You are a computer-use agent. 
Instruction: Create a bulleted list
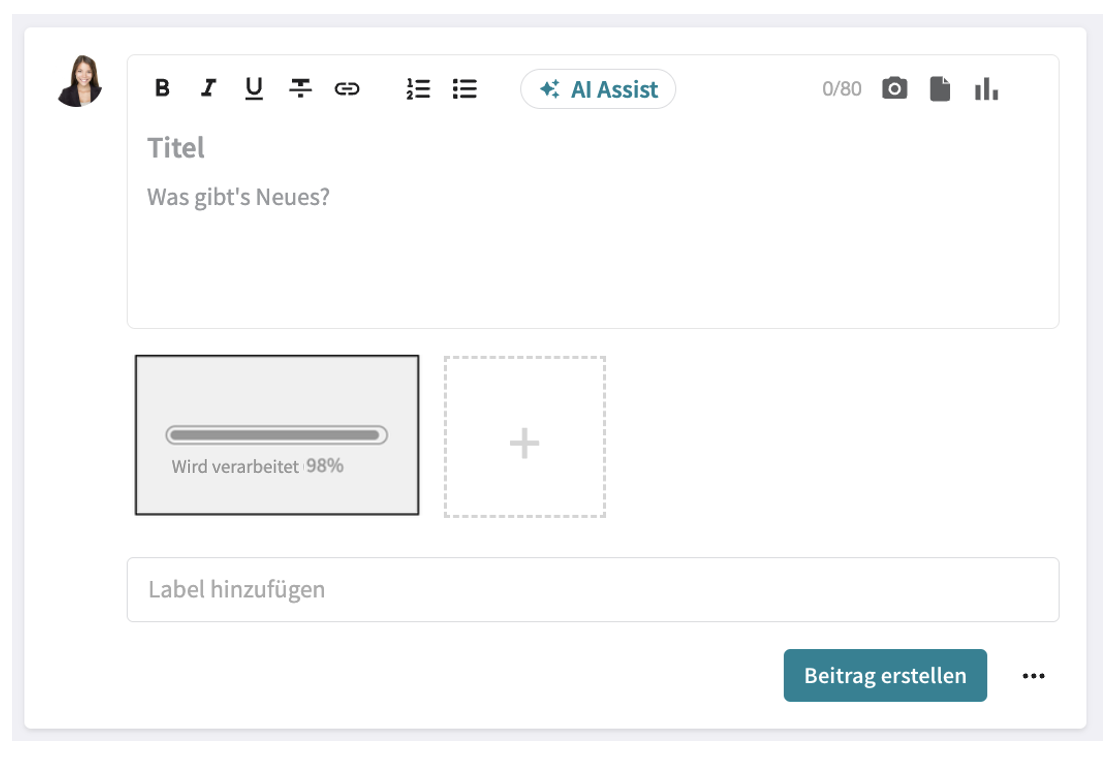tap(464, 88)
